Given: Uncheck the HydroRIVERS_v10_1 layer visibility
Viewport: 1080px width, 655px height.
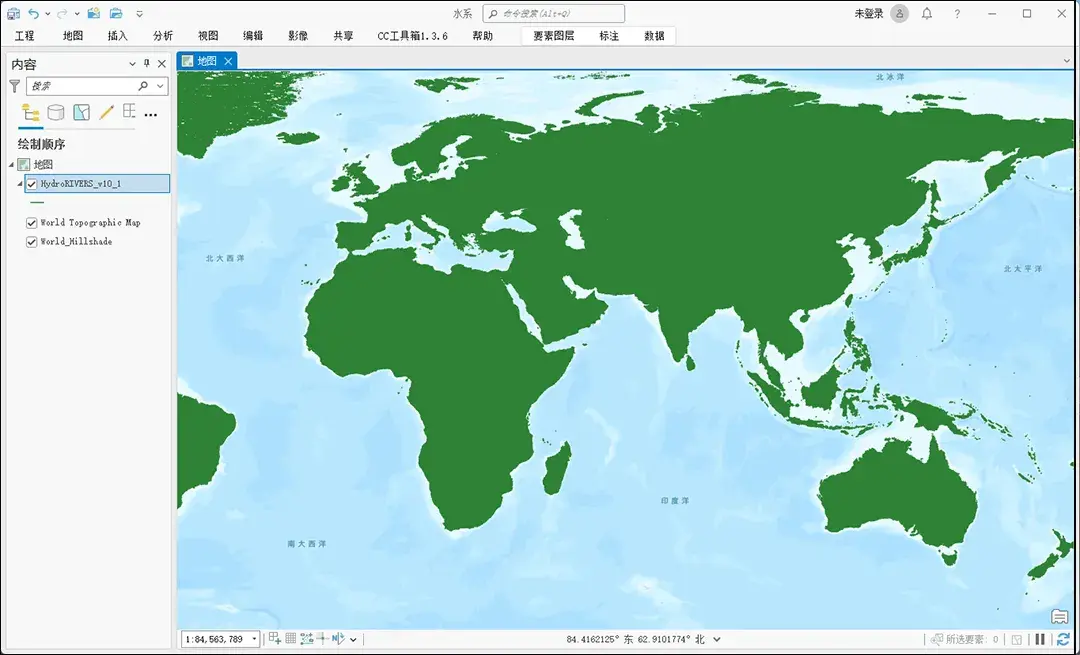Looking at the screenshot, I should [31, 183].
